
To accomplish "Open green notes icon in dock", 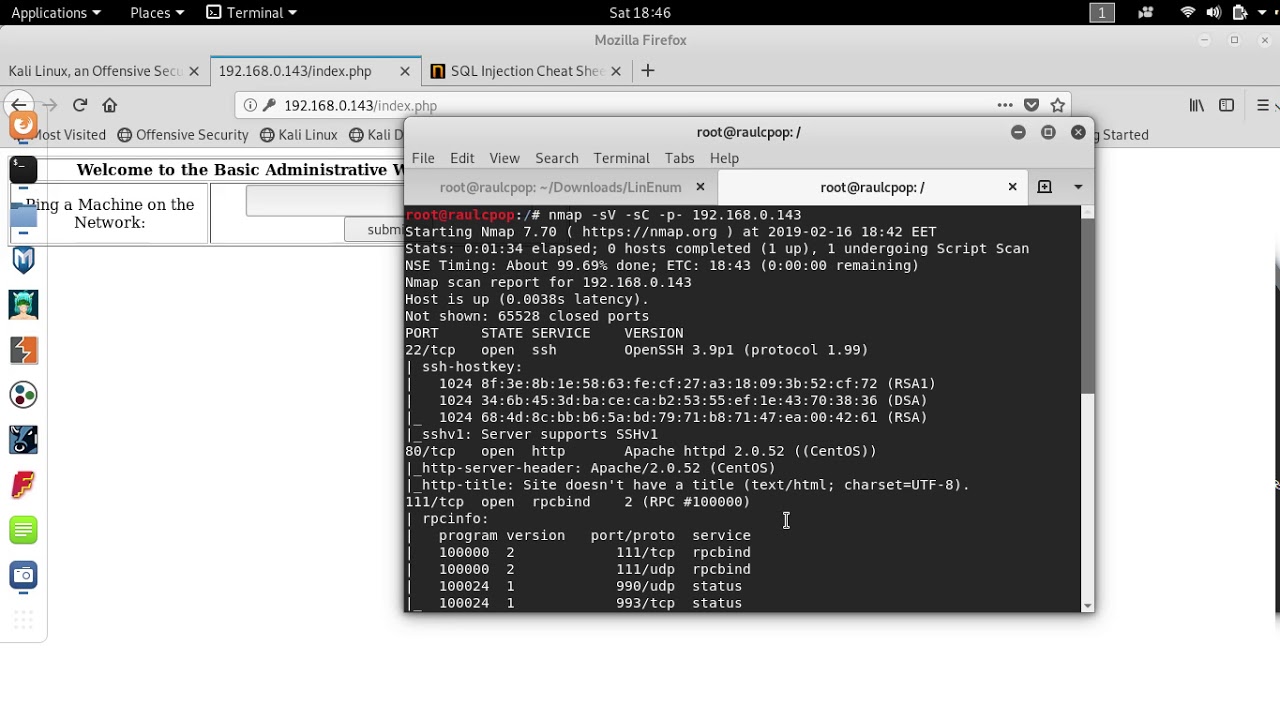I will coord(23,530).
